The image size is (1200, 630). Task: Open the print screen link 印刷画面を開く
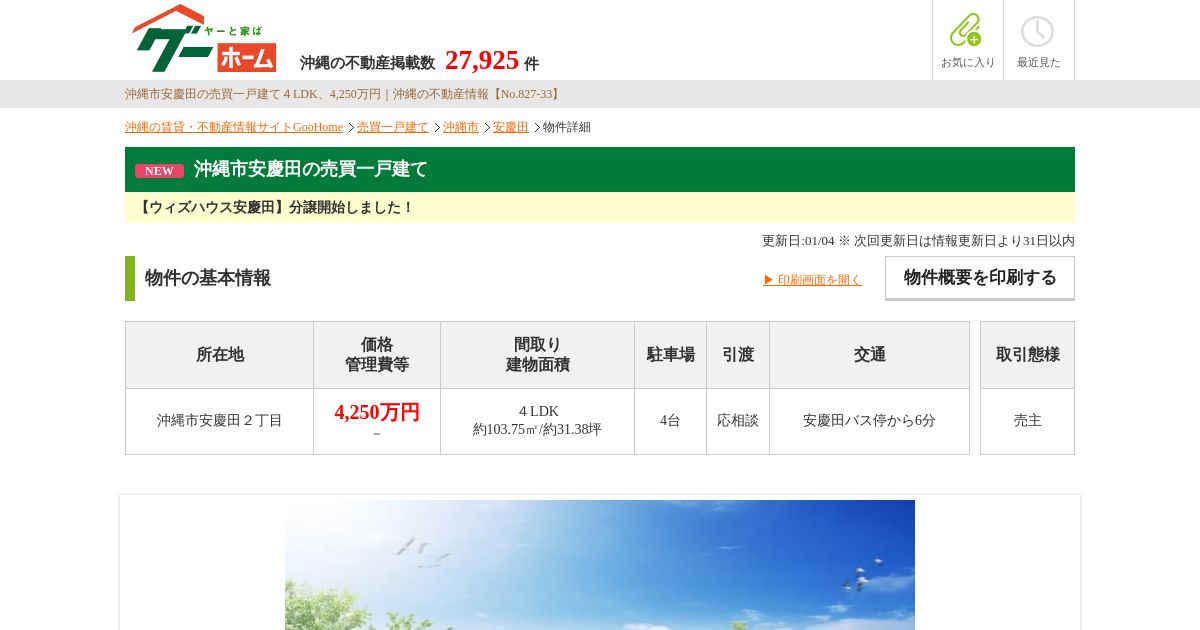coord(812,280)
